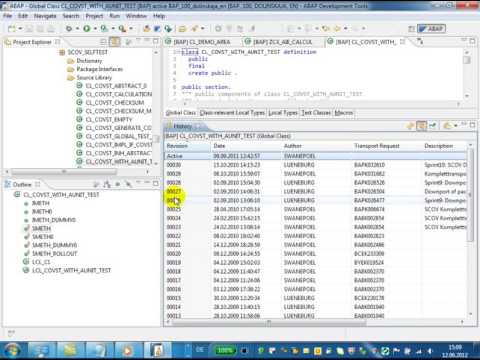Click the History navigation icon before the dropdown

447,126
